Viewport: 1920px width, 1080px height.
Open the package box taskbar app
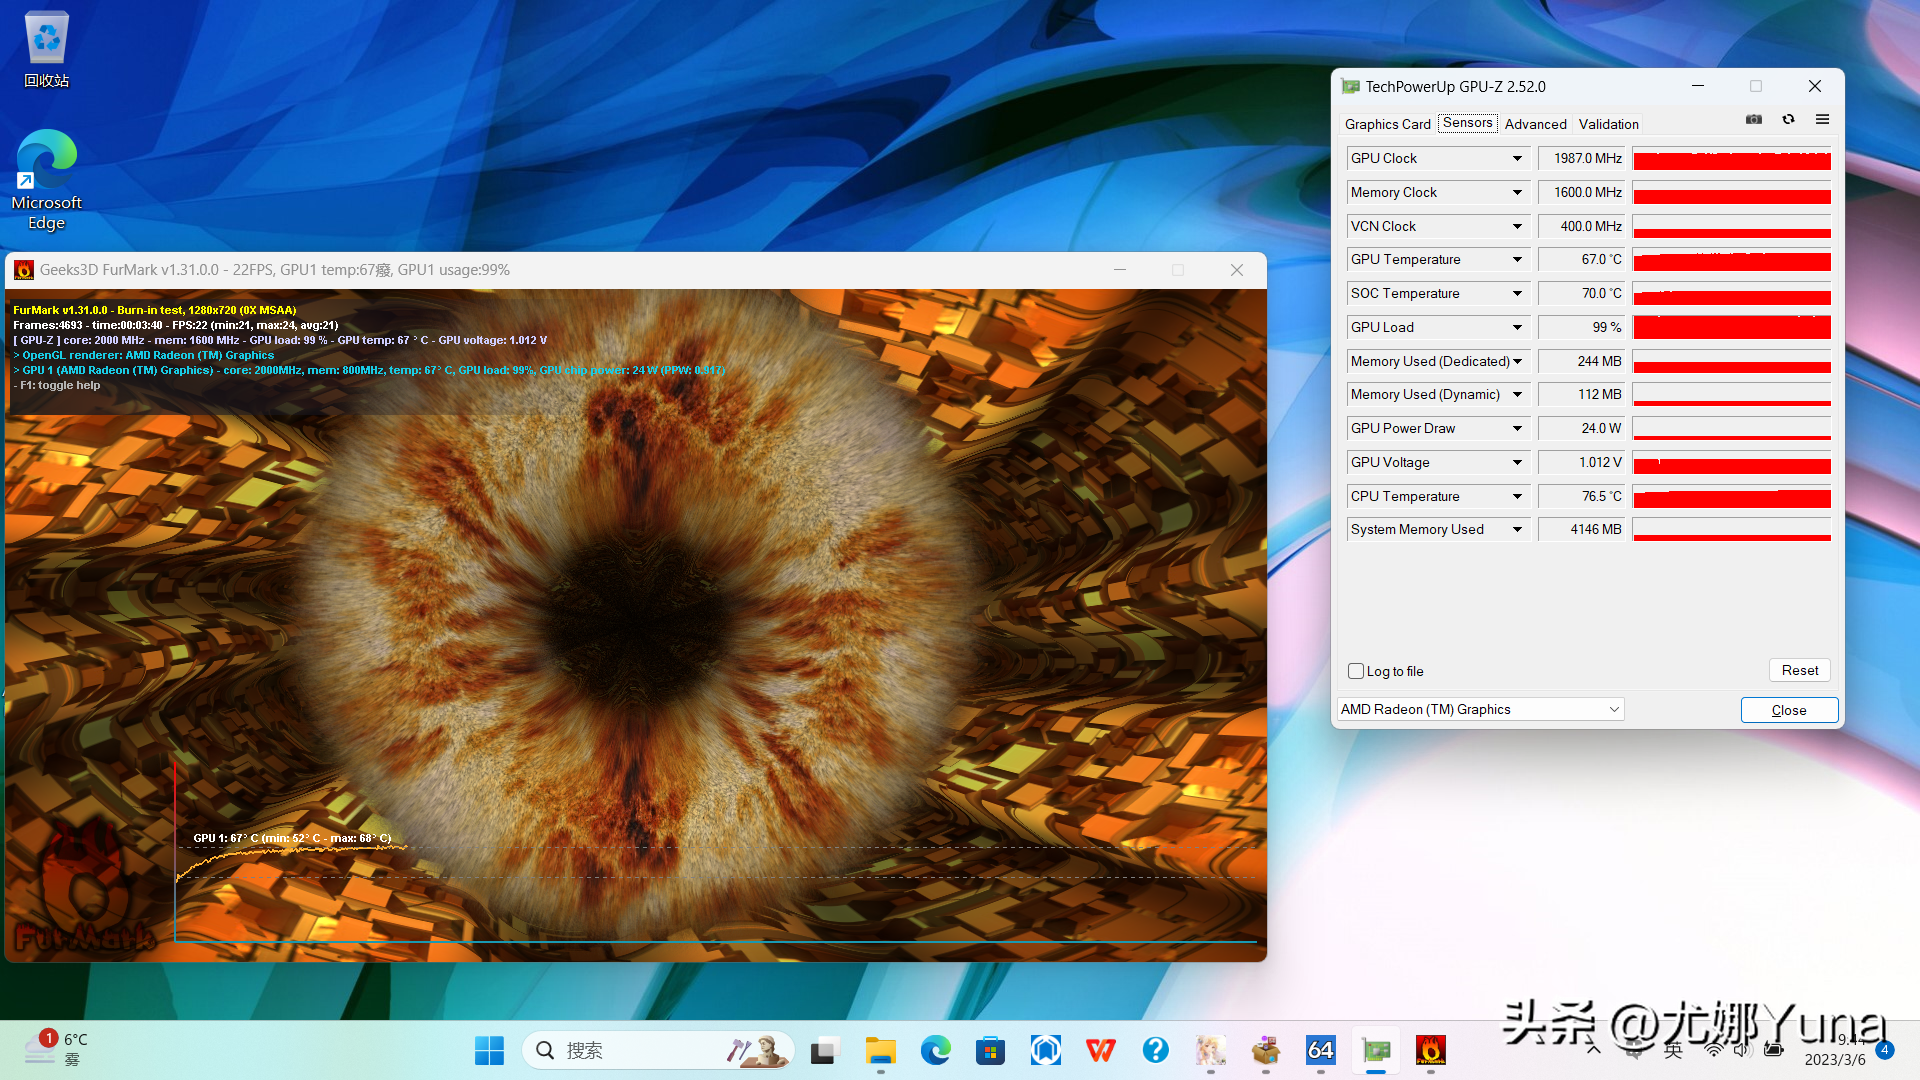tap(1265, 1050)
